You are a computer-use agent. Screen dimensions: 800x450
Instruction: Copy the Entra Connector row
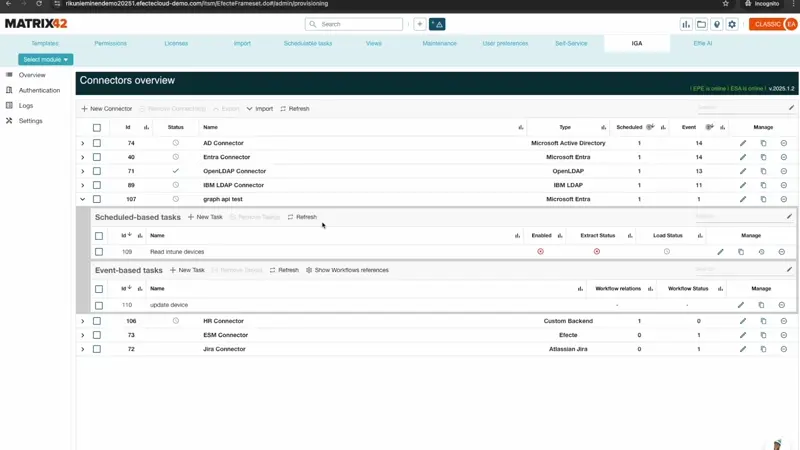pos(763,157)
